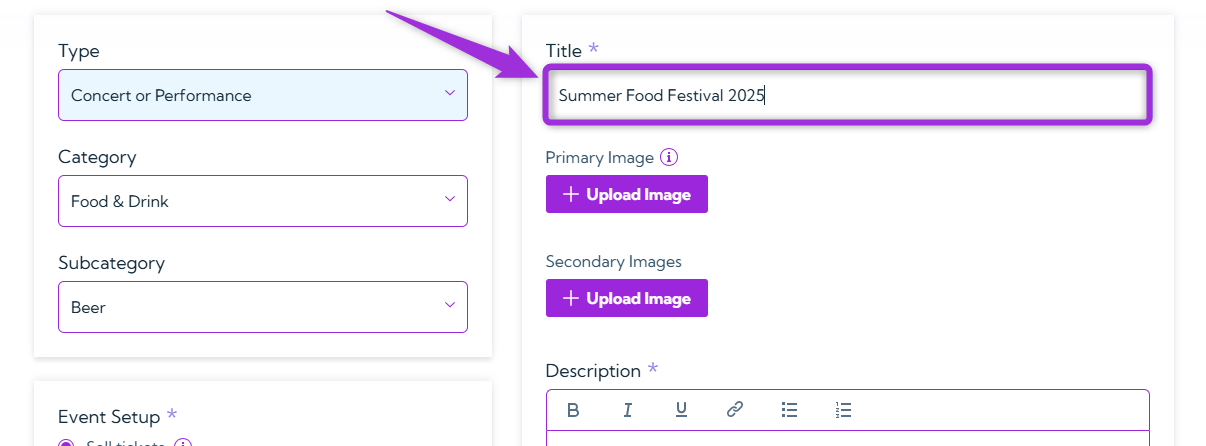
Task: Click info icon beside Sell tickets
Action: (x=183, y=444)
